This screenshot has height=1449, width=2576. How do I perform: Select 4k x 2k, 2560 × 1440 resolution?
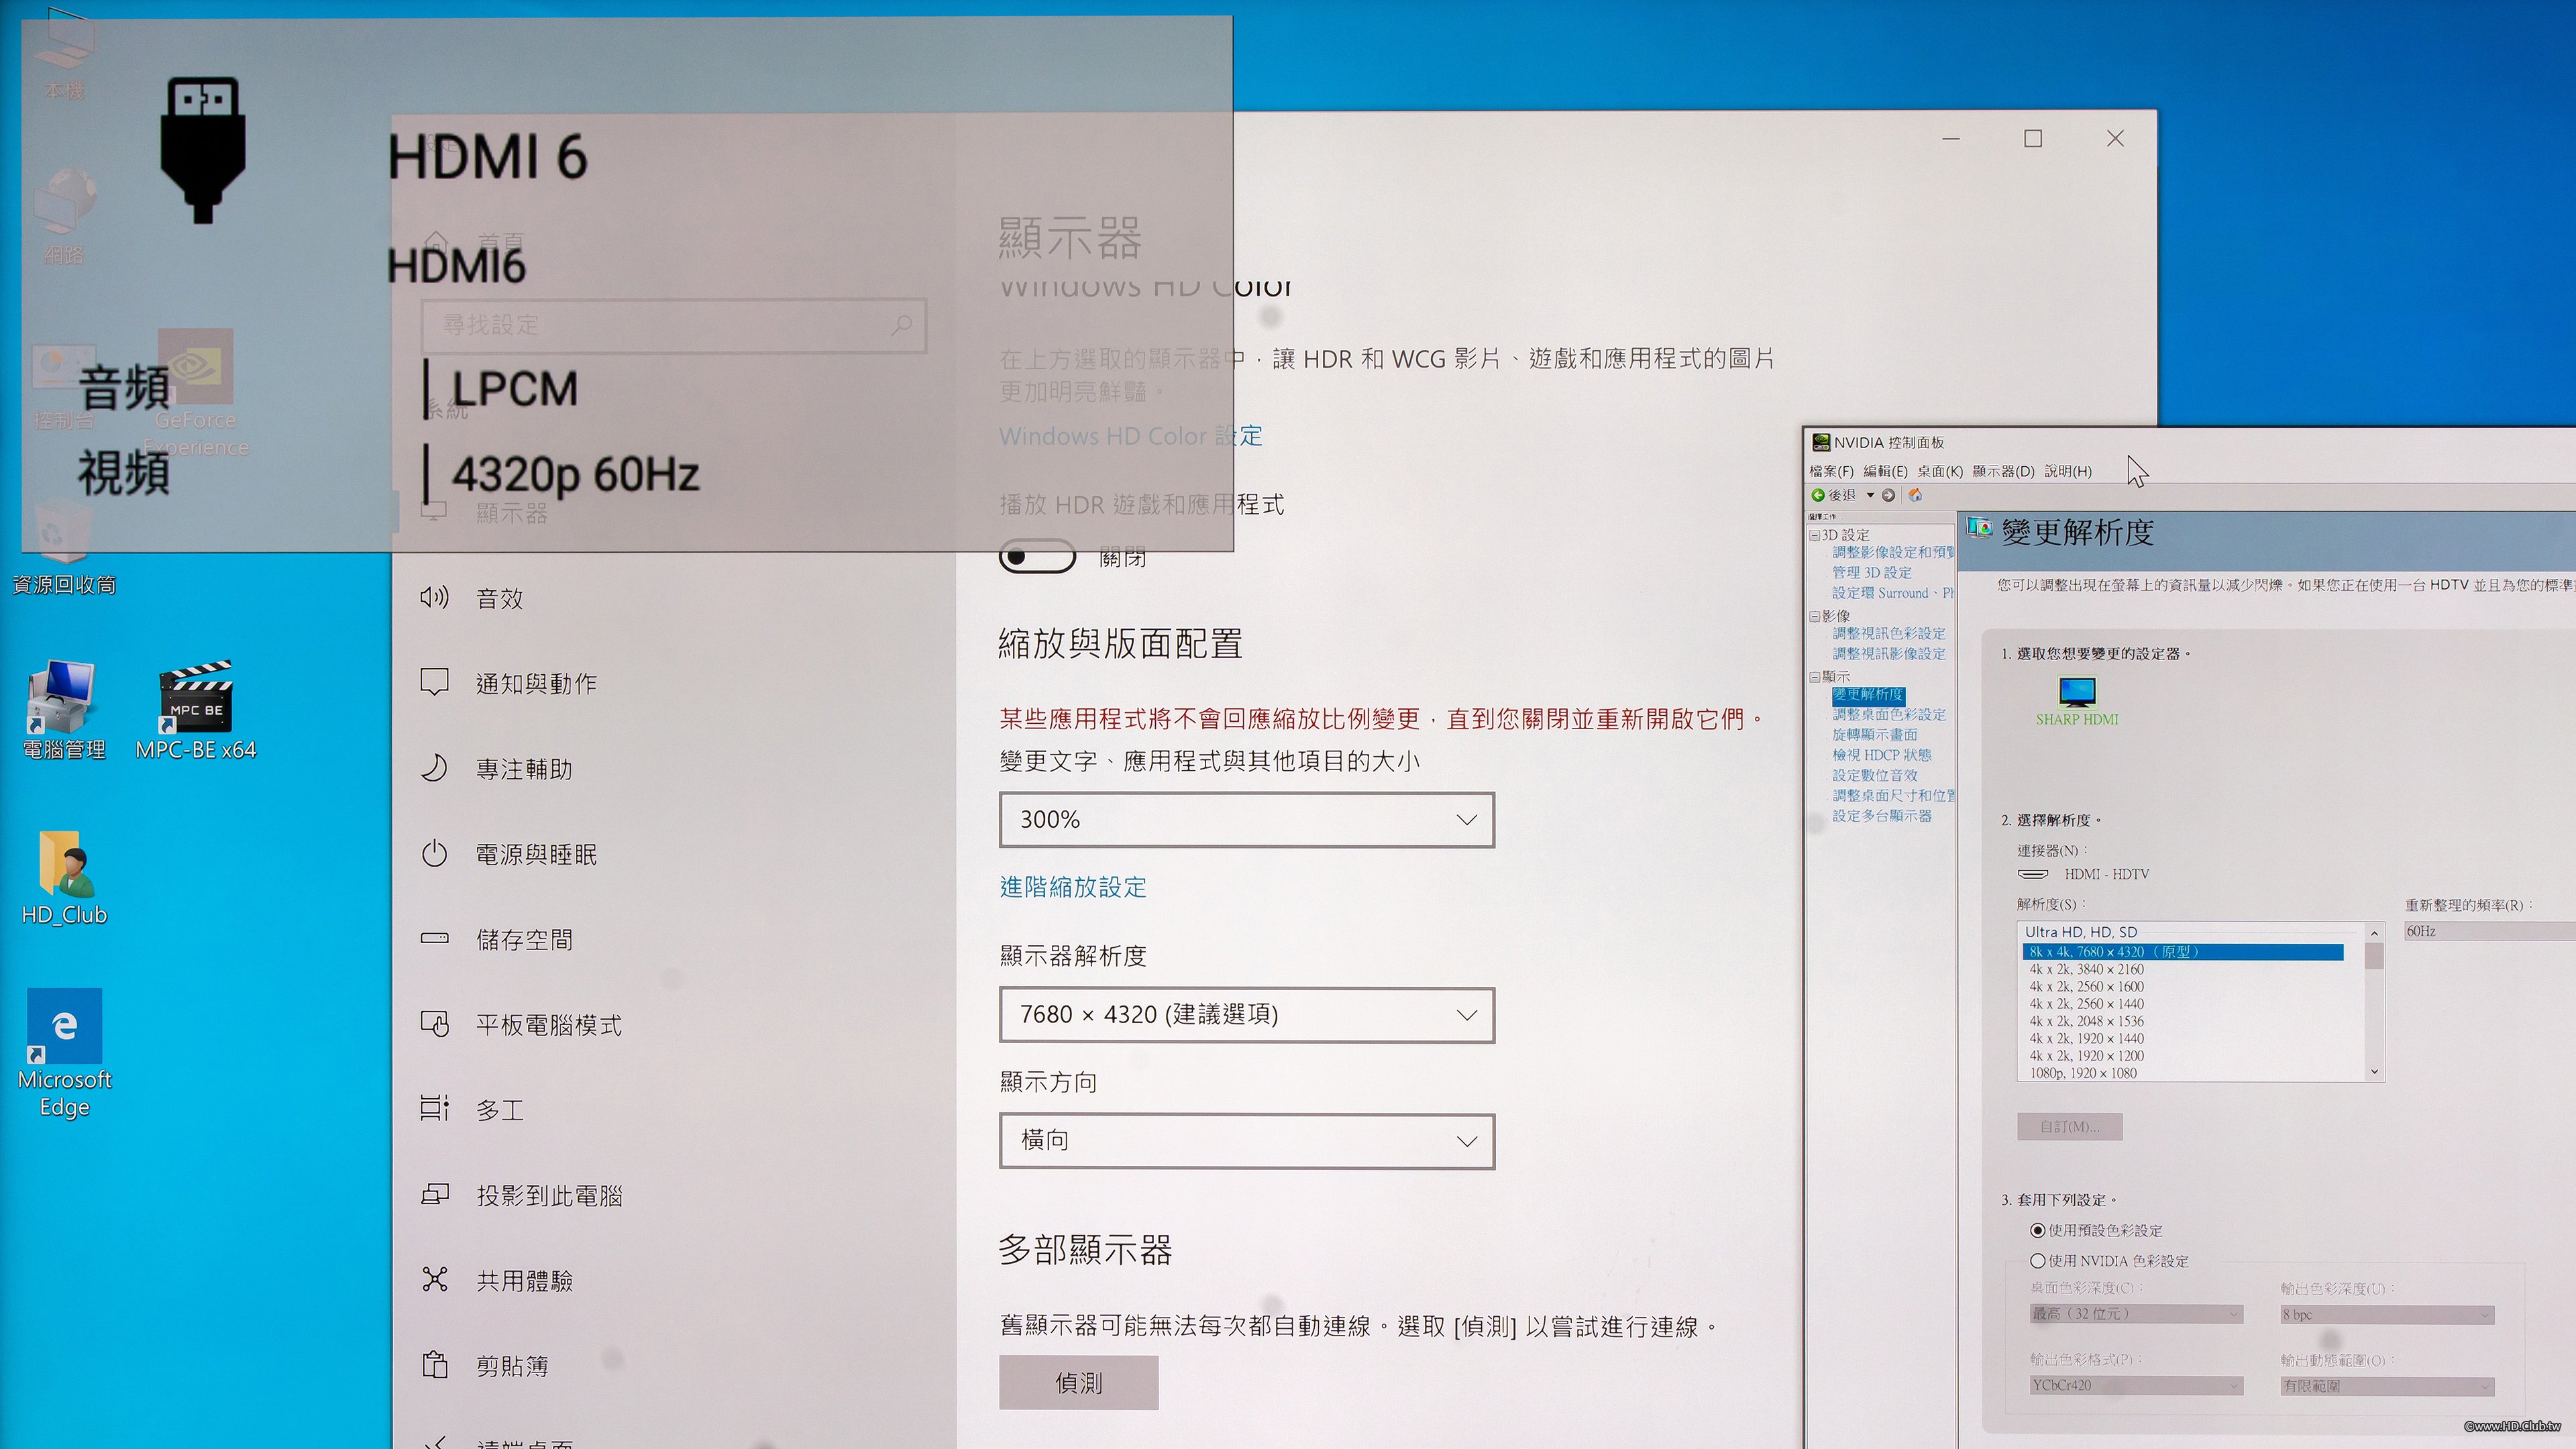(x=2086, y=1004)
